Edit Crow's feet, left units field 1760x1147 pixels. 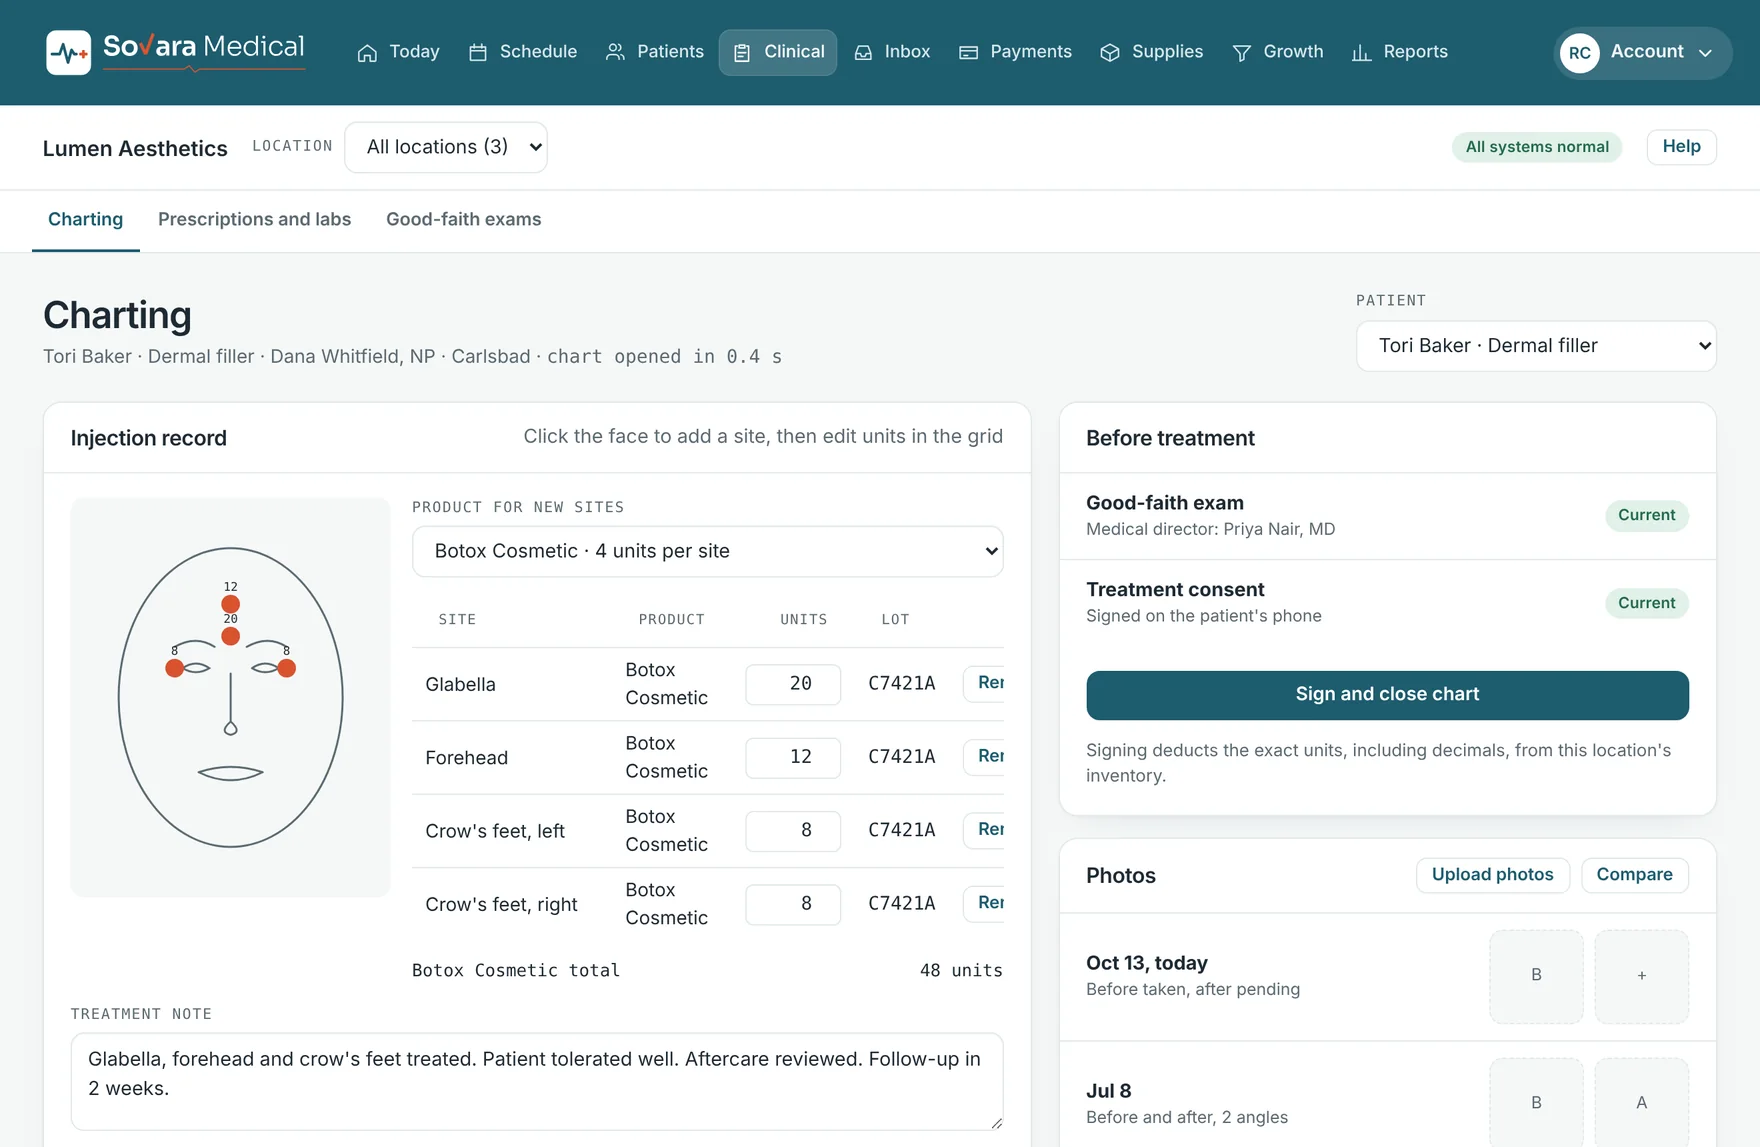793,831
